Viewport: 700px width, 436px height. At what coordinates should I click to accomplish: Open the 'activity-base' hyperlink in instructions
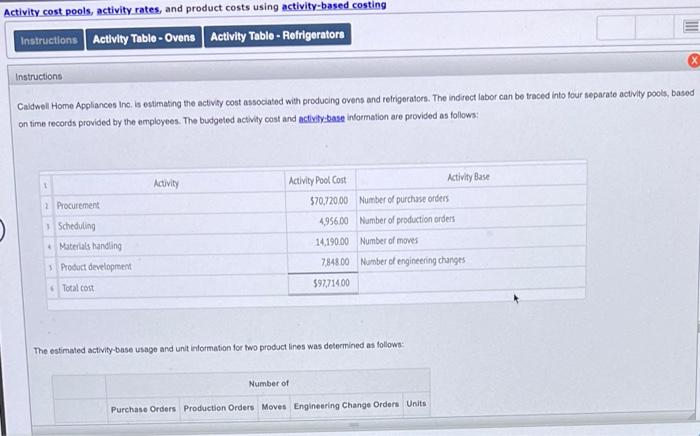(321, 118)
